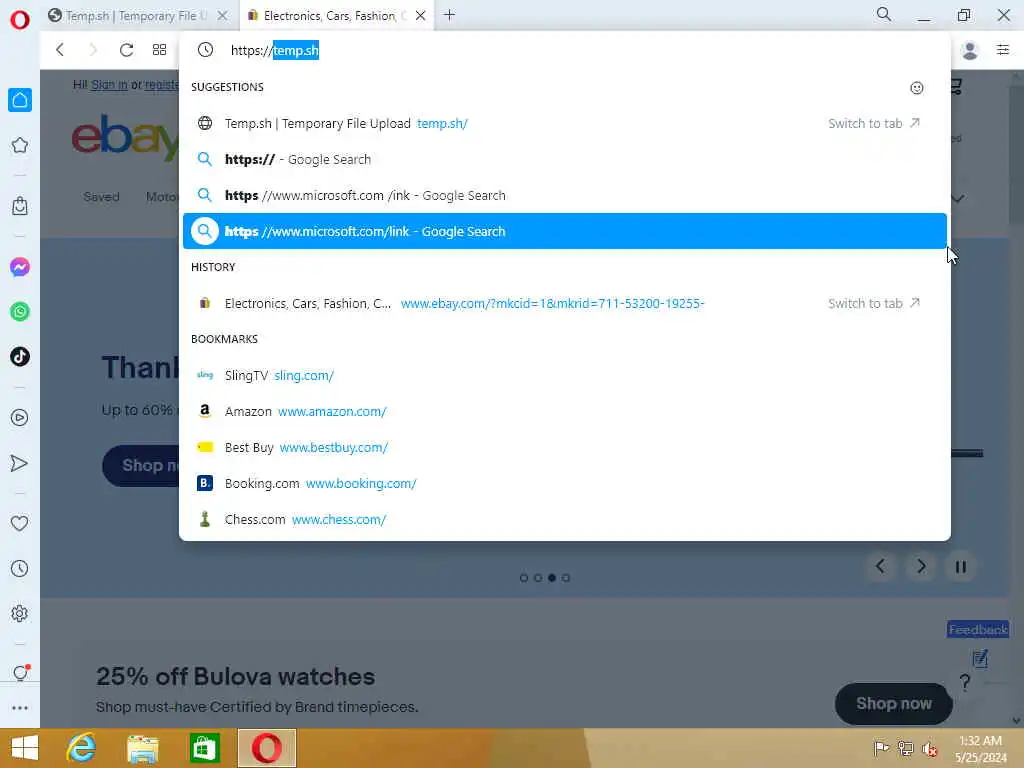Open My Flow send icon in sidebar
The width and height of the screenshot is (1024, 768).
pos(20,463)
